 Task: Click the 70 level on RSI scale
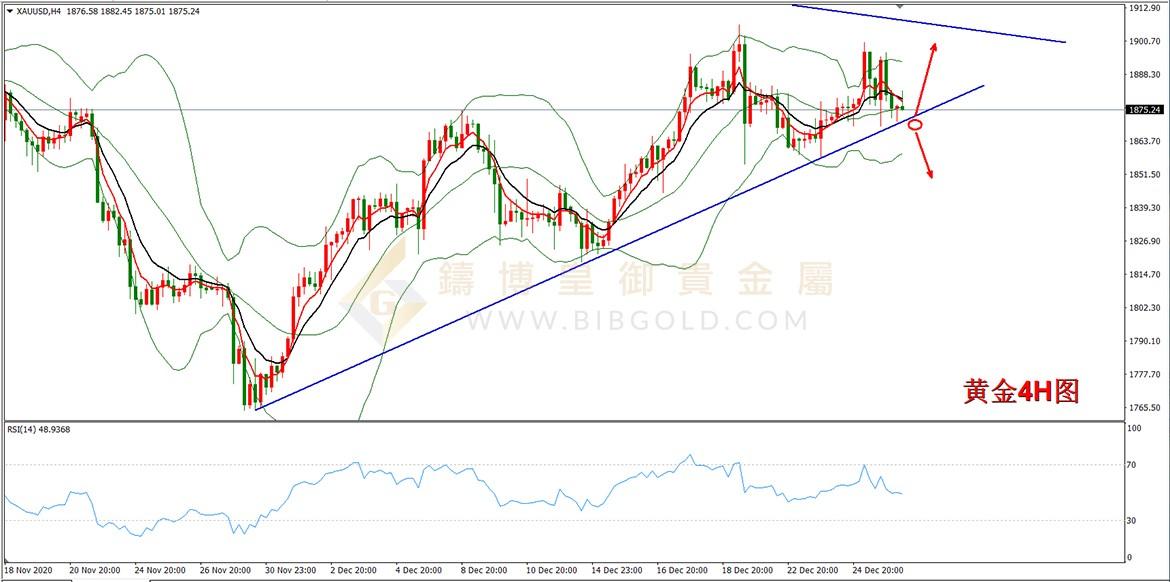click(x=1133, y=465)
